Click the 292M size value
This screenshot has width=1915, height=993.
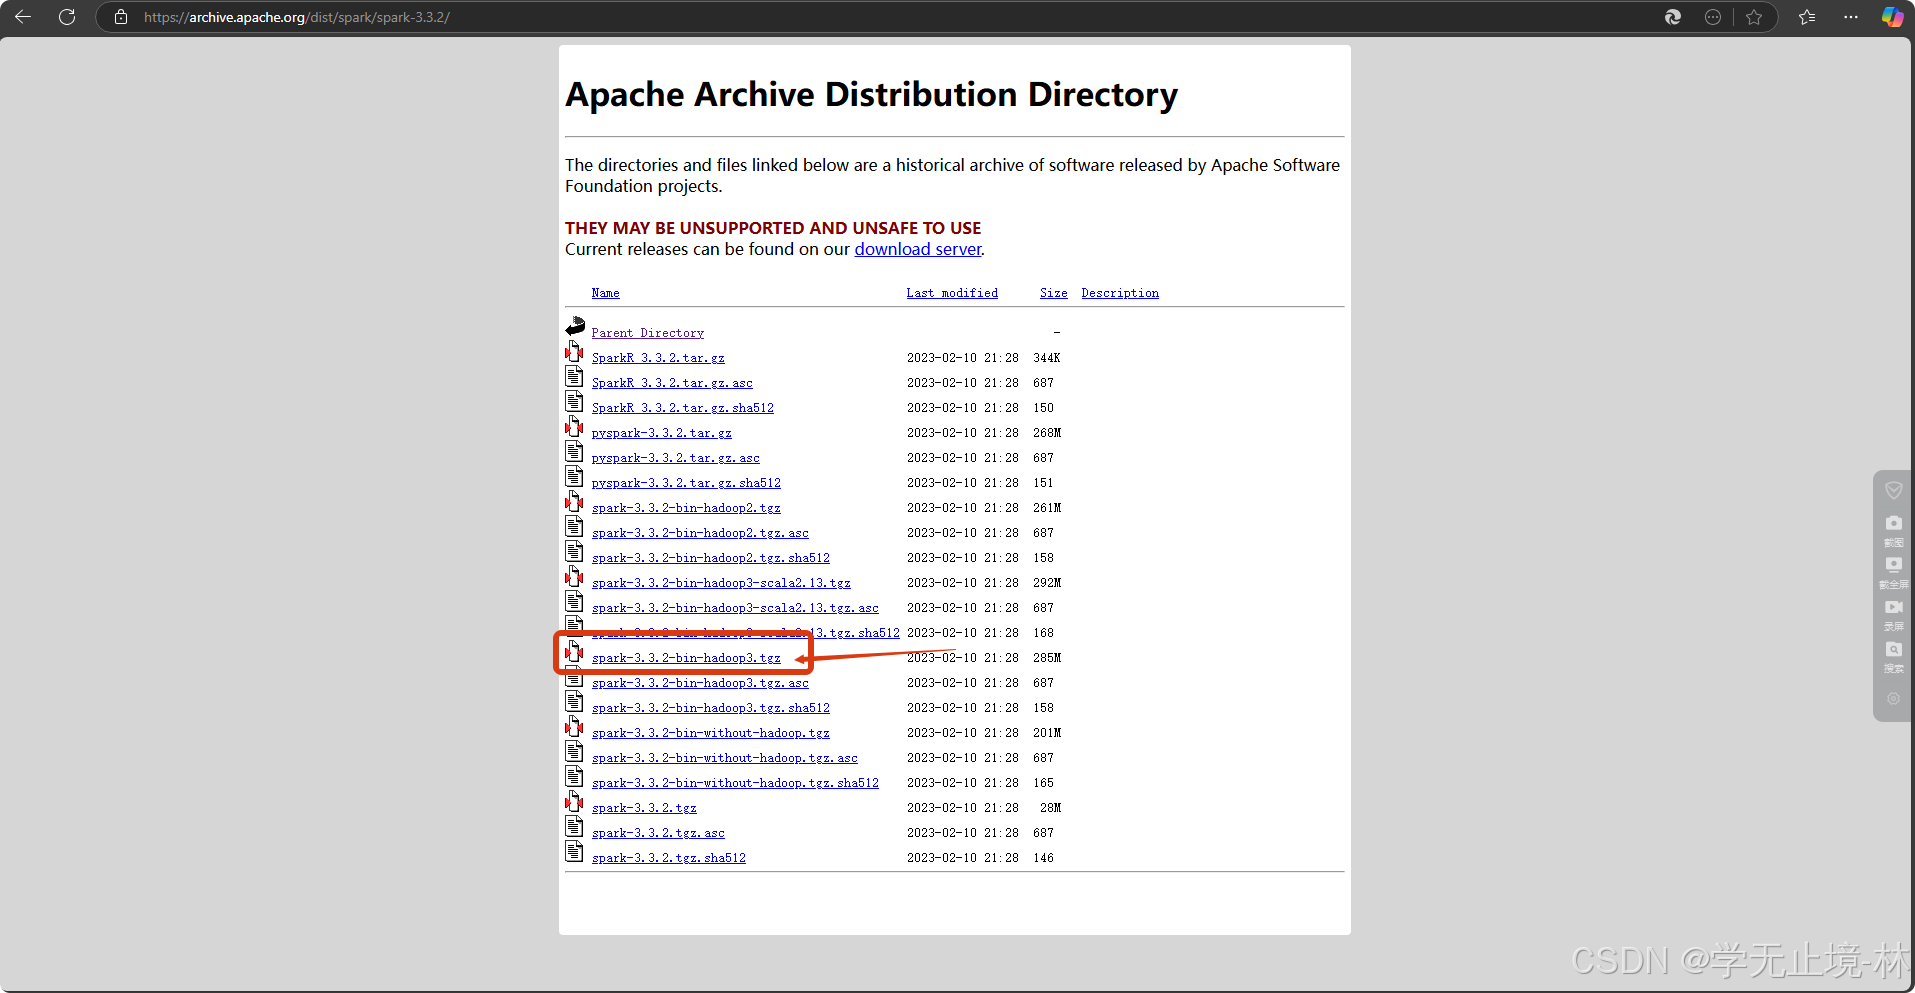click(x=1047, y=583)
